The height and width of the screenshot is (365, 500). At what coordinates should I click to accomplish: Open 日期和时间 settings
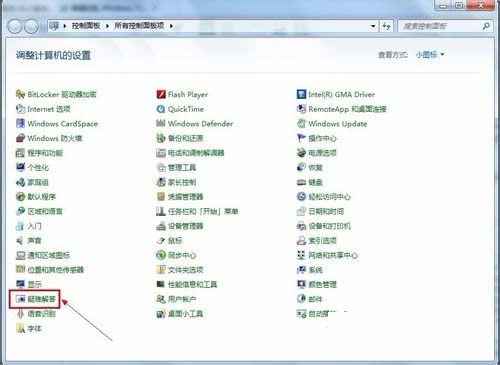pos(320,211)
